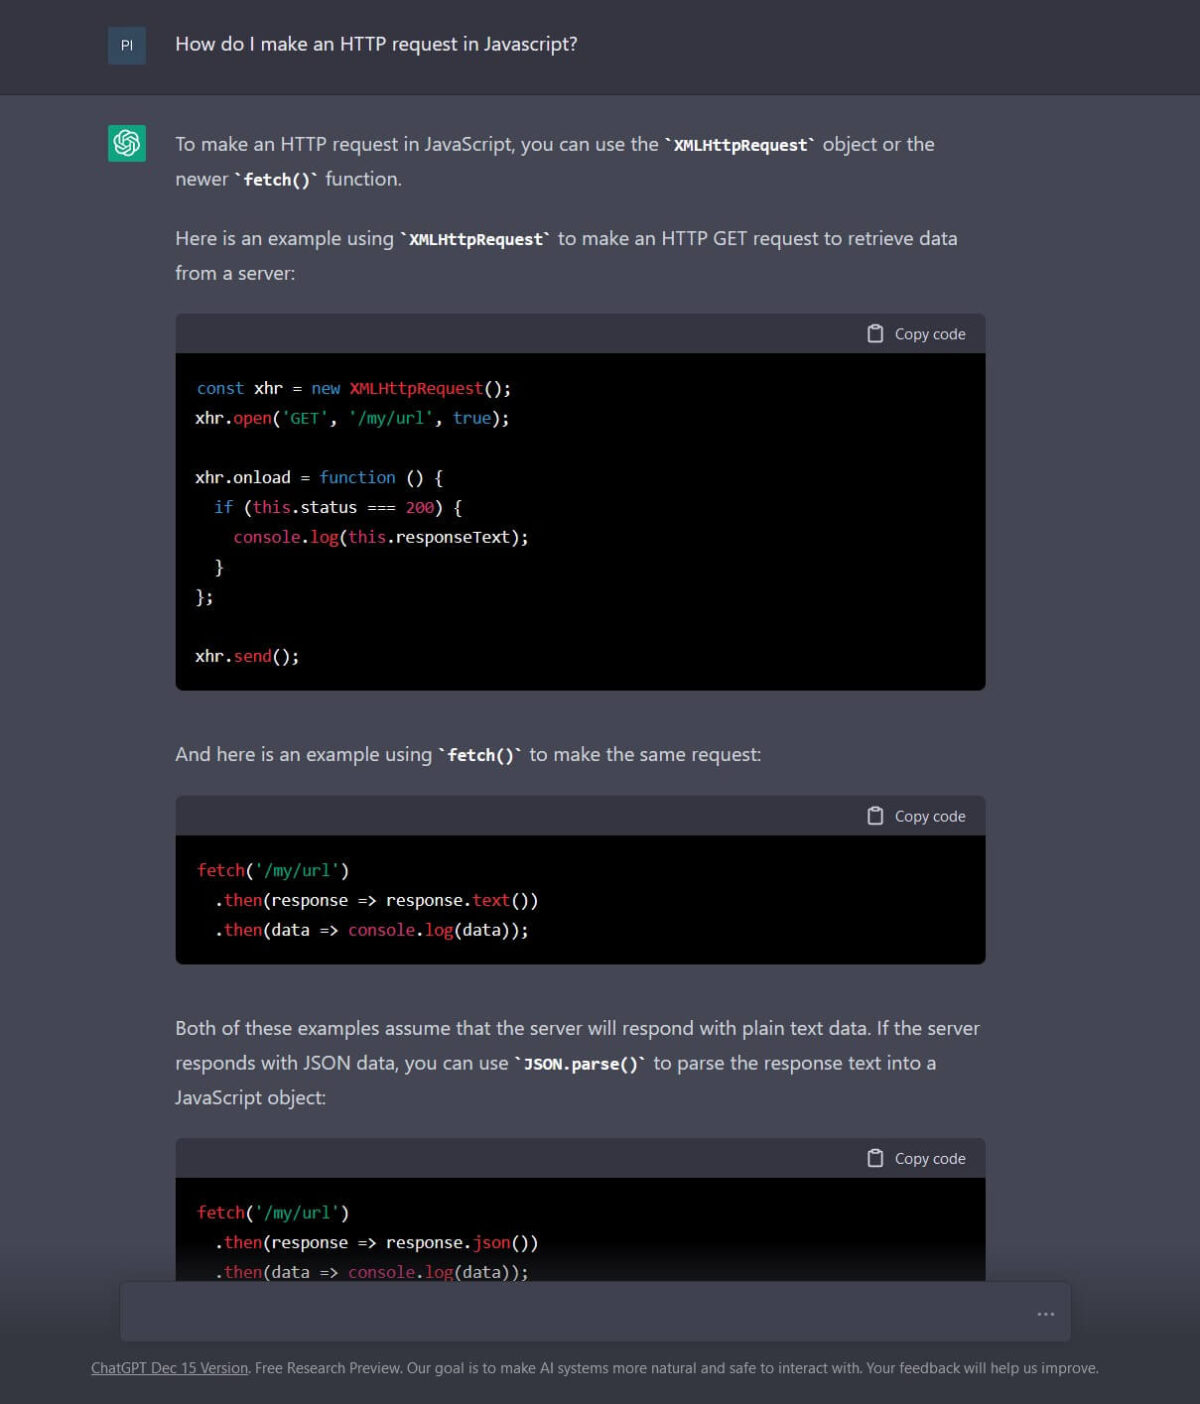Image resolution: width=1200 pixels, height=1404 pixels.
Task: Click the ChatGPT logo beside the response
Action: [x=126, y=144]
